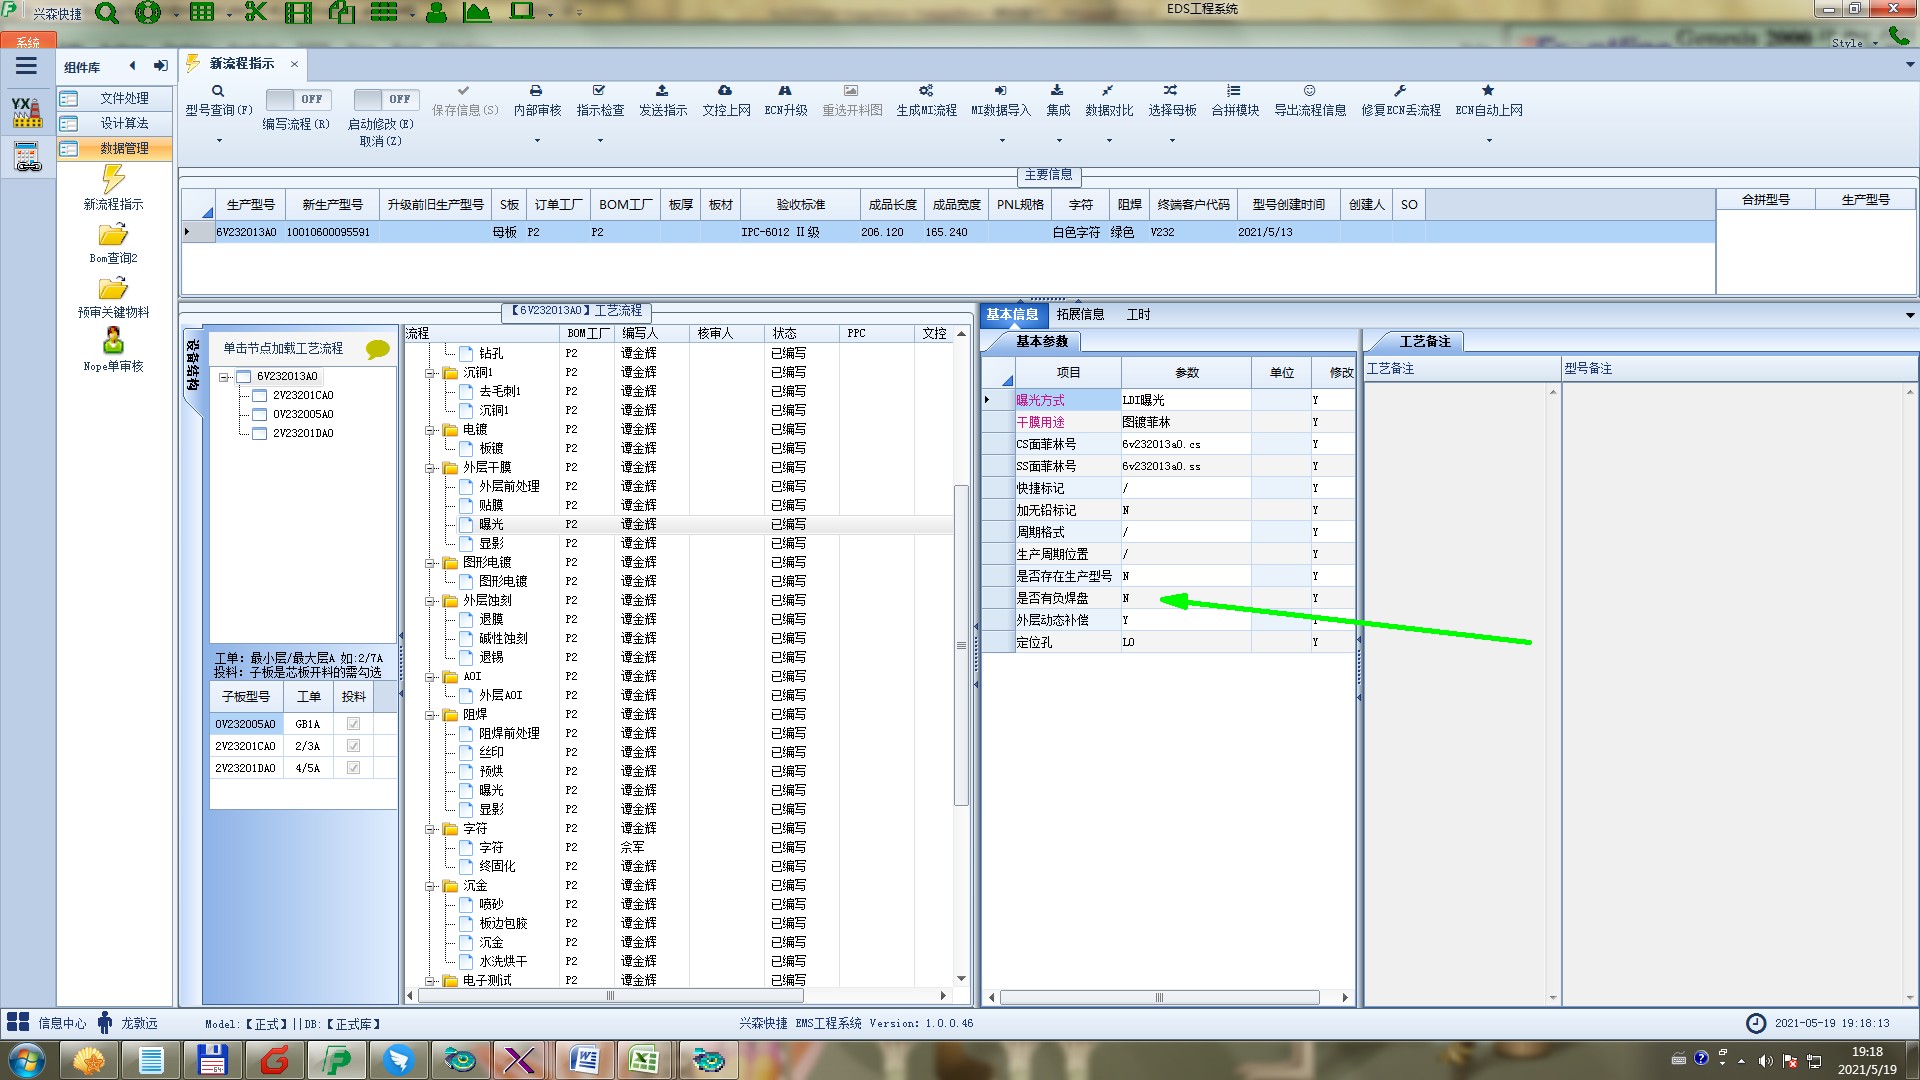The width and height of the screenshot is (1920, 1080).
Task: Open Bom查询2 folder icon
Action: pos(113,235)
